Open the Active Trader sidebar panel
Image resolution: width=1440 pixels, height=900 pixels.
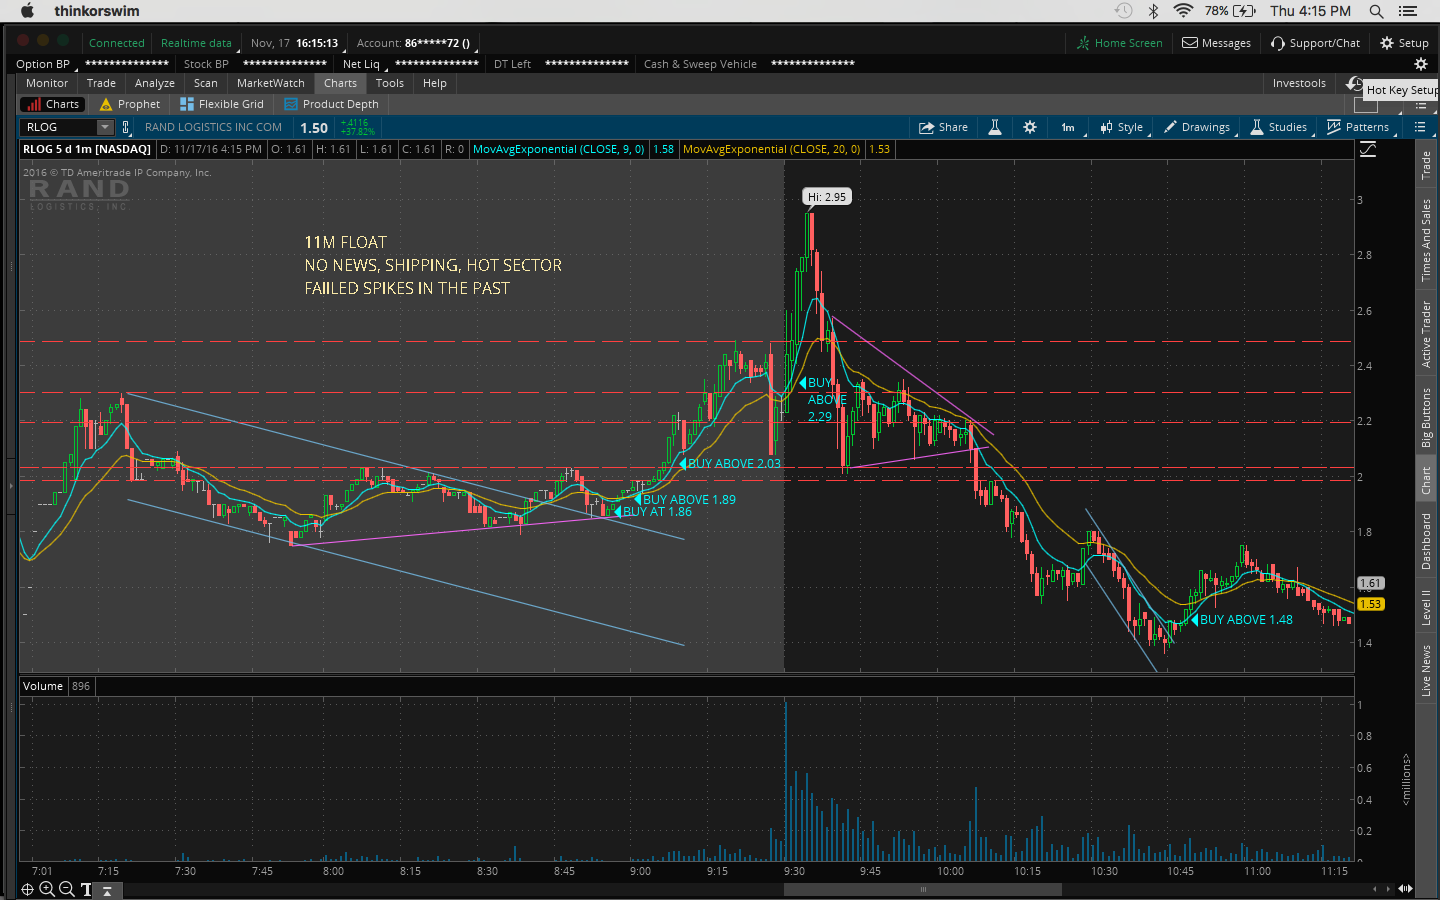coord(1426,334)
